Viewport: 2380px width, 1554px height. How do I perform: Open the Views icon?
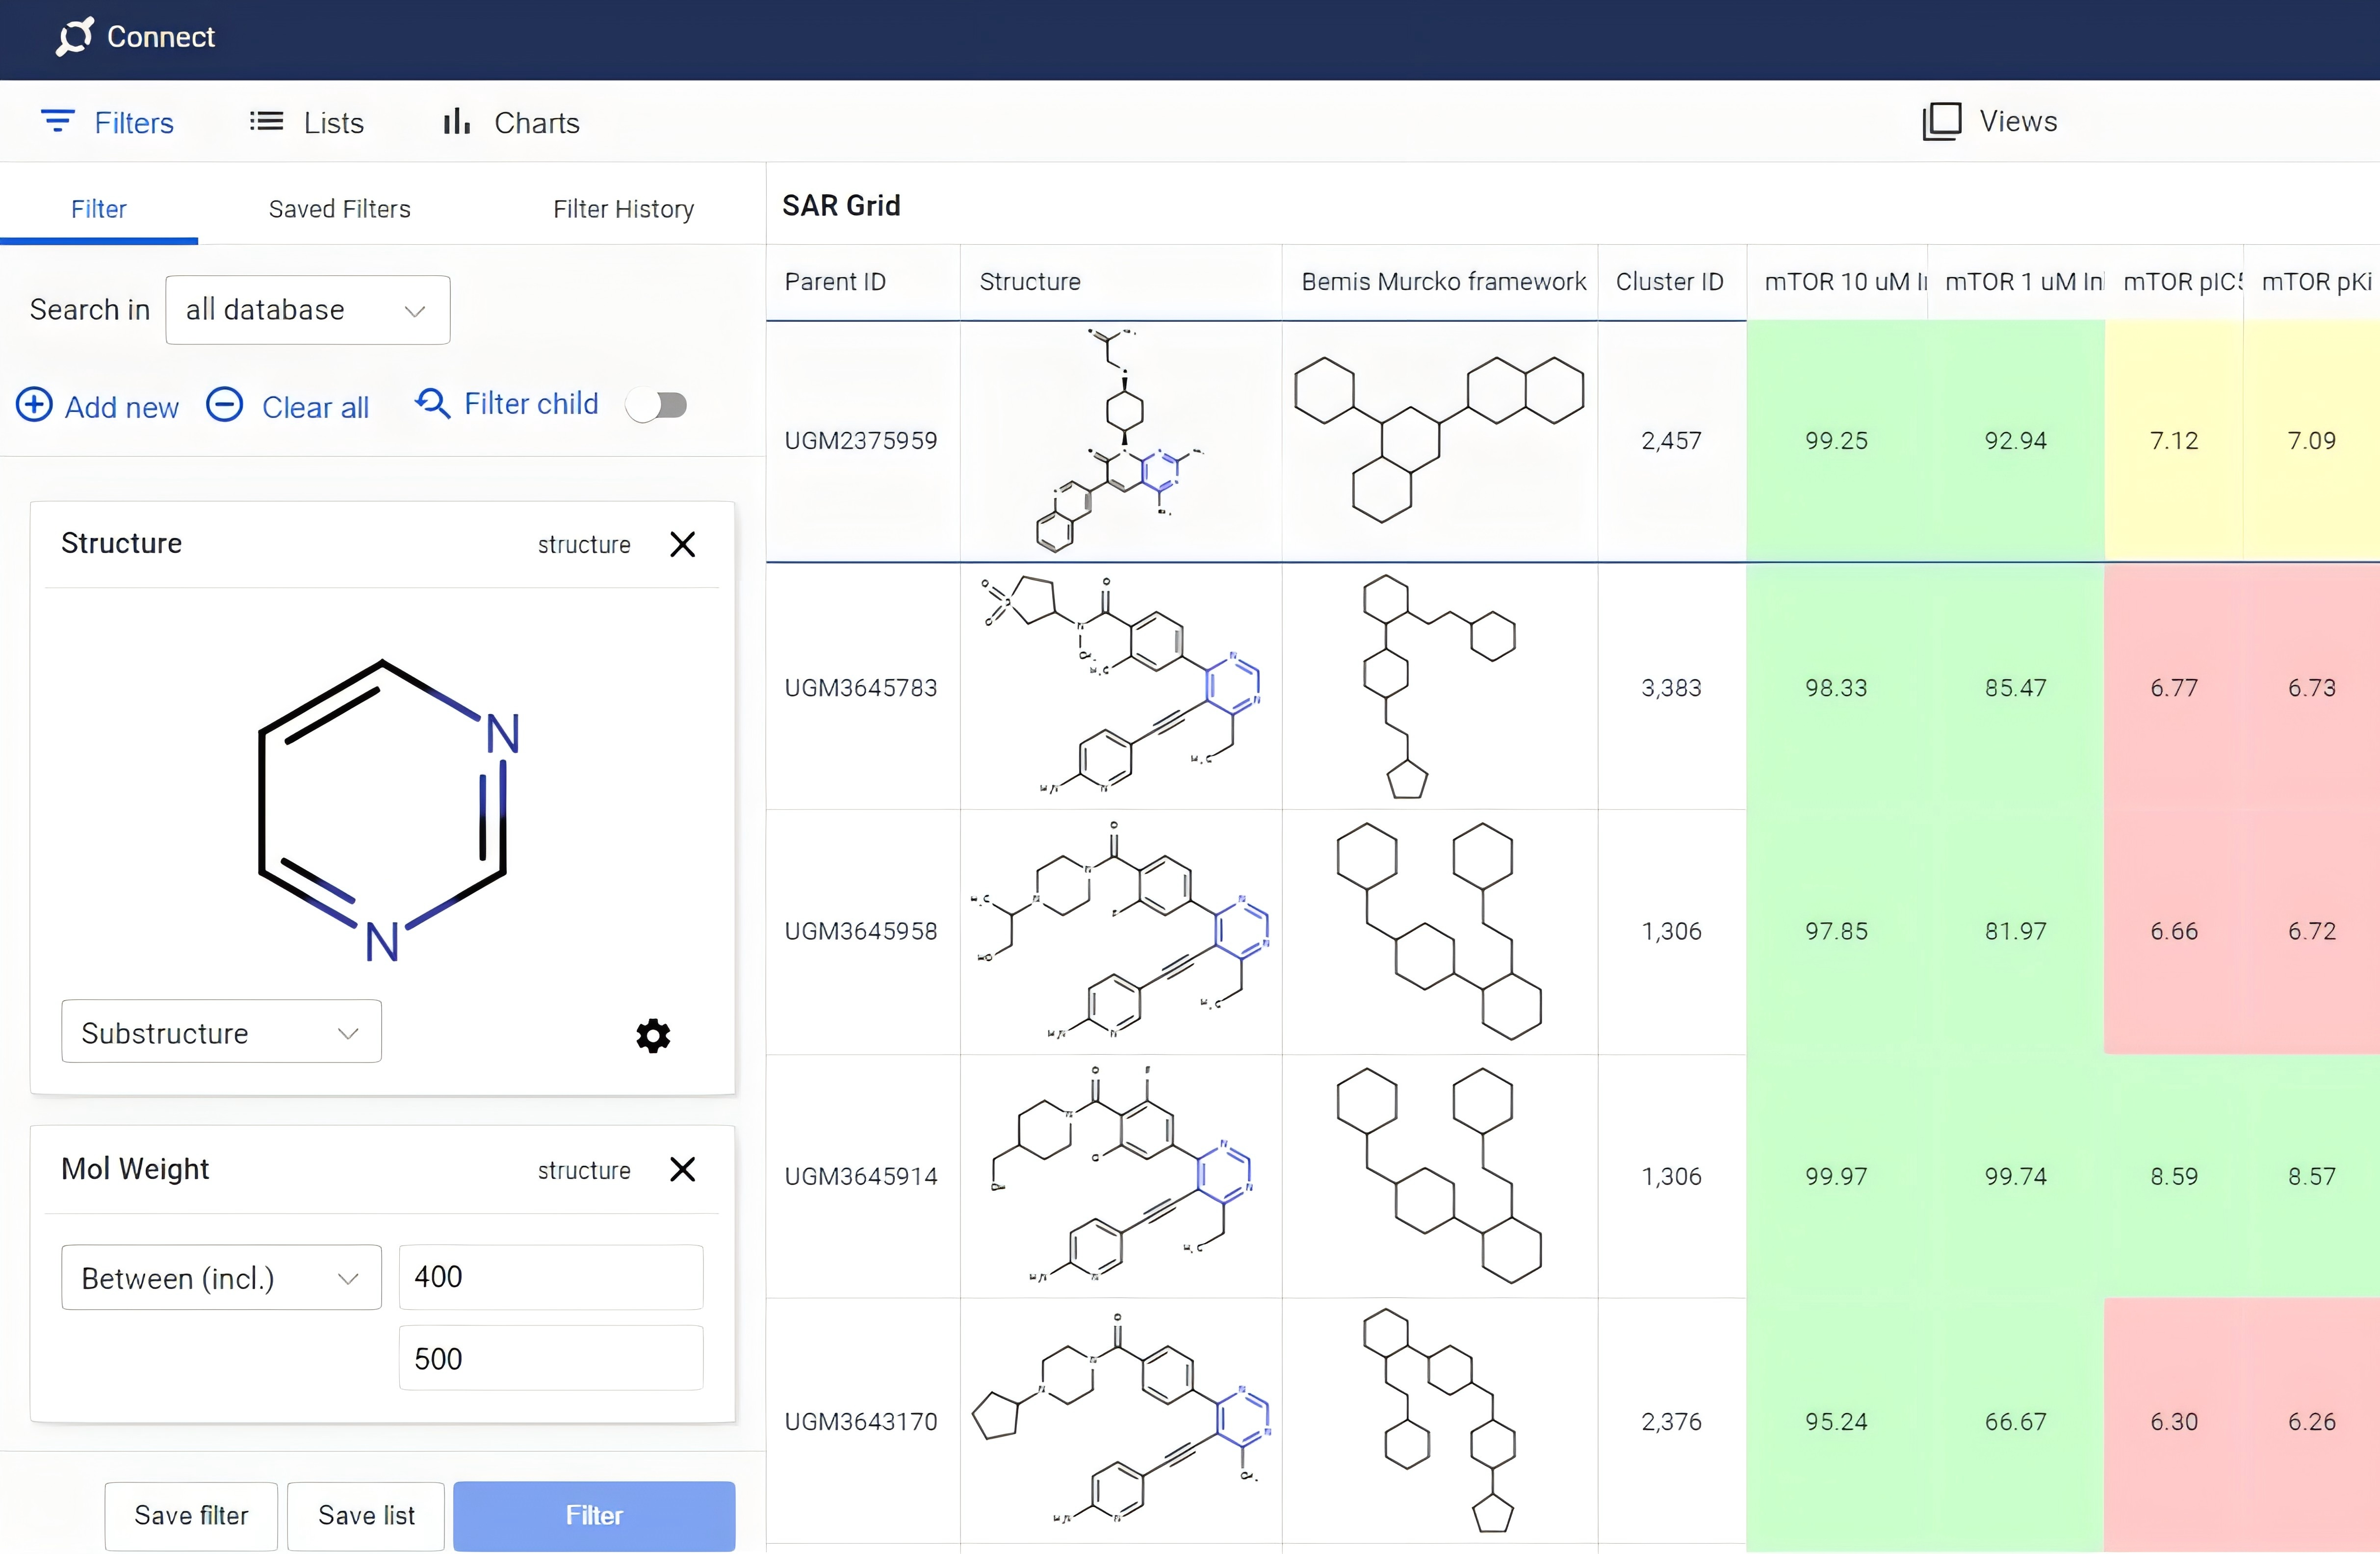click(1941, 122)
